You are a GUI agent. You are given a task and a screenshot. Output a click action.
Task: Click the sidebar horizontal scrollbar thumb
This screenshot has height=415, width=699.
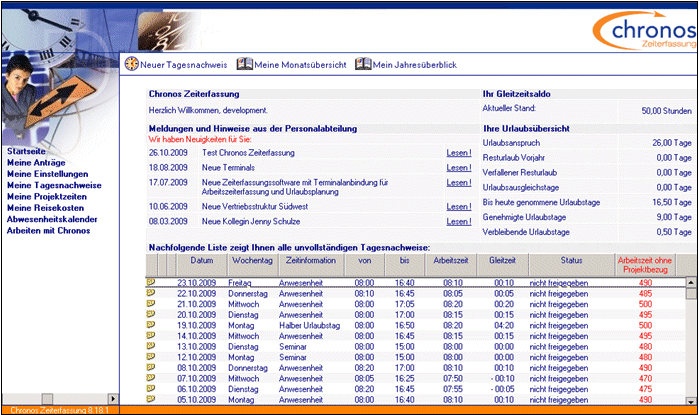click(x=47, y=399)
